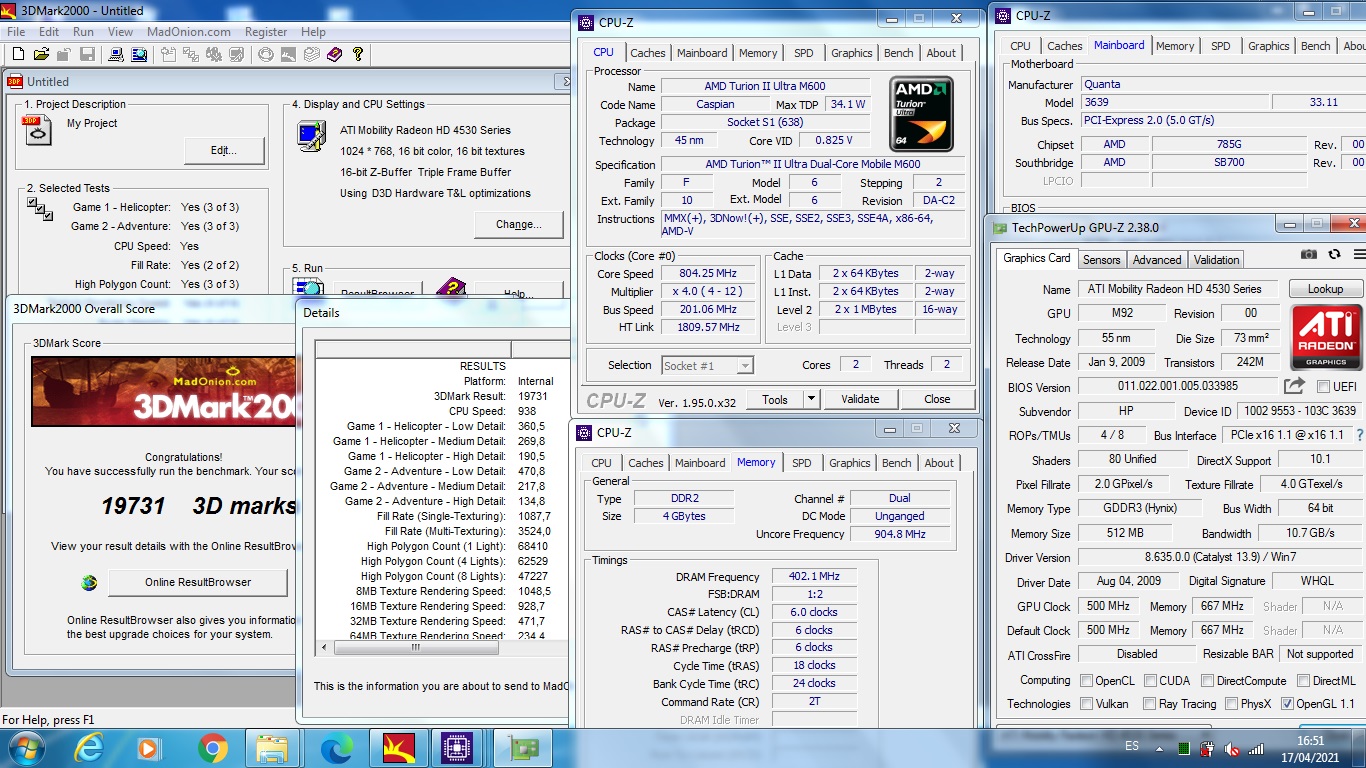Viewport: 1366px width, 768px height.
Task: Click the purple help book toolbar icon
Action: click(x=334, y=54)
